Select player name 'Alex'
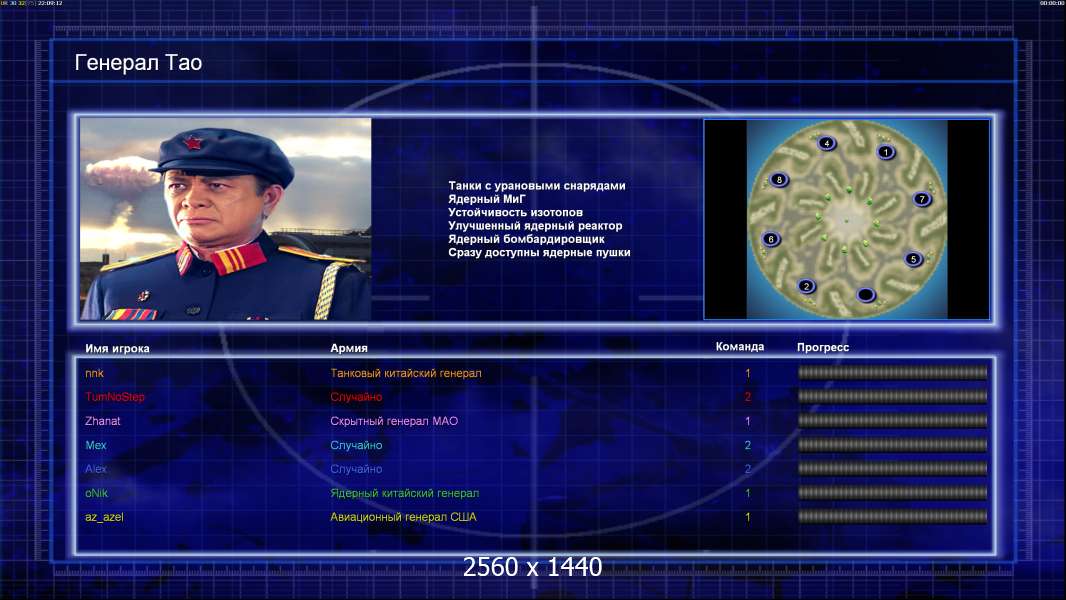Screen dimensions: 1066x600 coord(96,469)
